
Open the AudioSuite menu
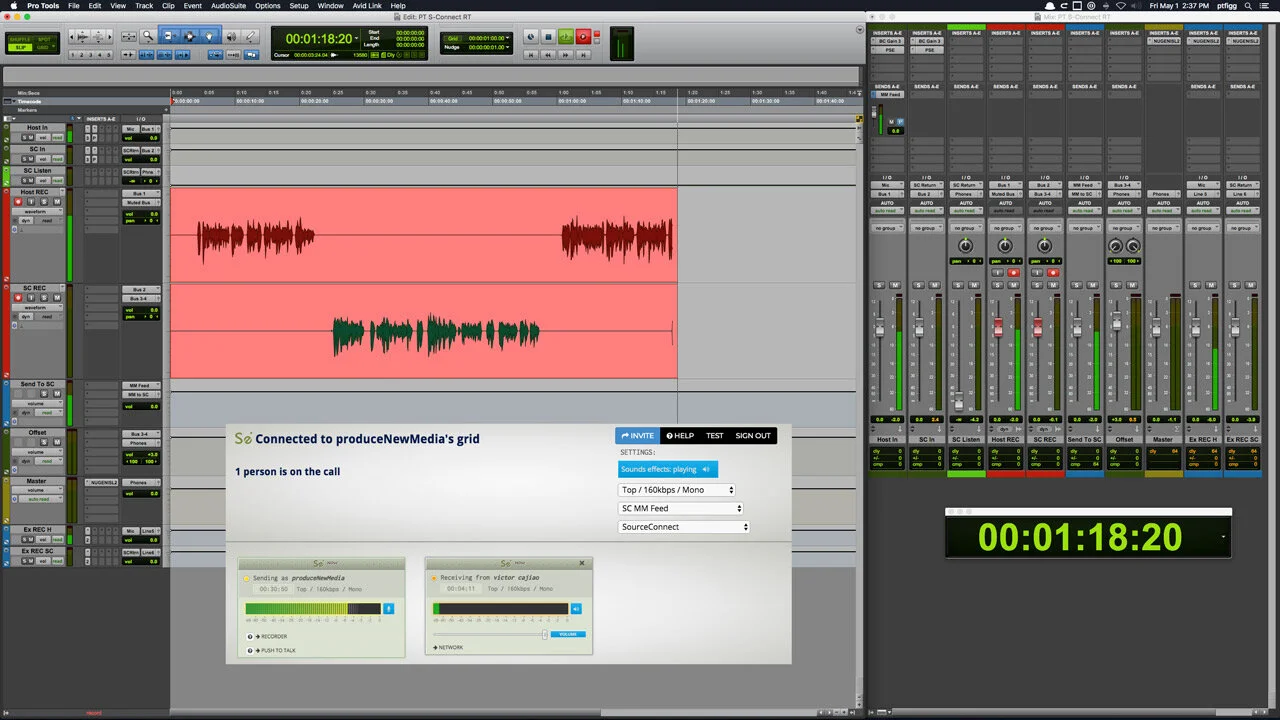[x=229, y=6]
